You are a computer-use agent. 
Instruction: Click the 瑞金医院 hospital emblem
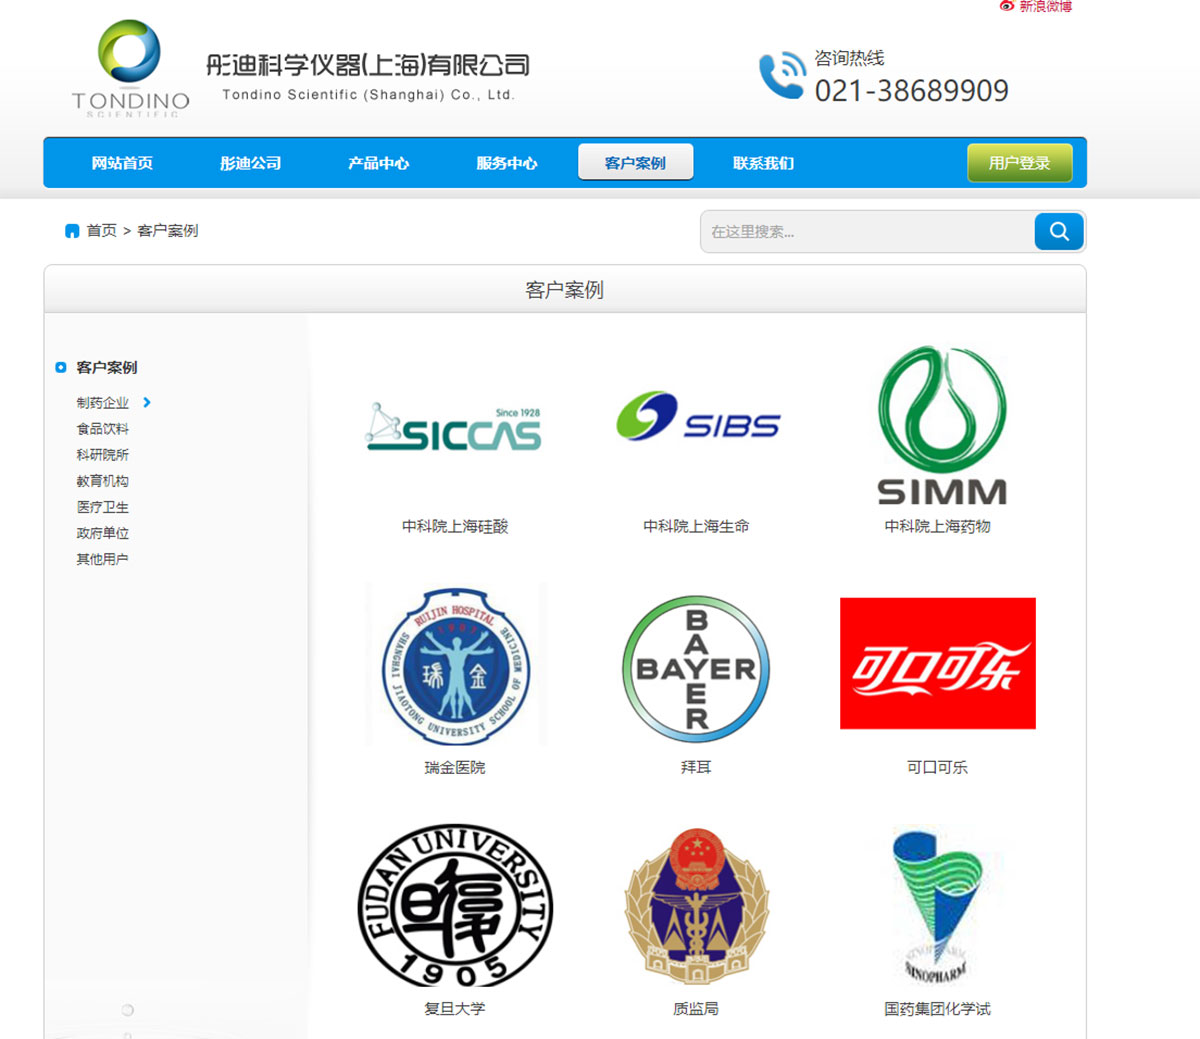click(x=455, y=663)
